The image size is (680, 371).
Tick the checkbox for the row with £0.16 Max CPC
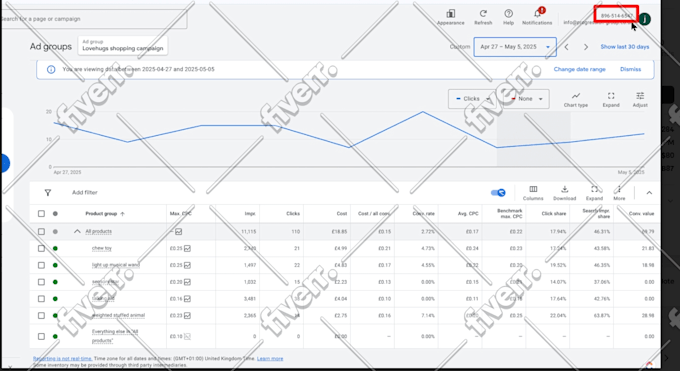[x=41, y=299]
